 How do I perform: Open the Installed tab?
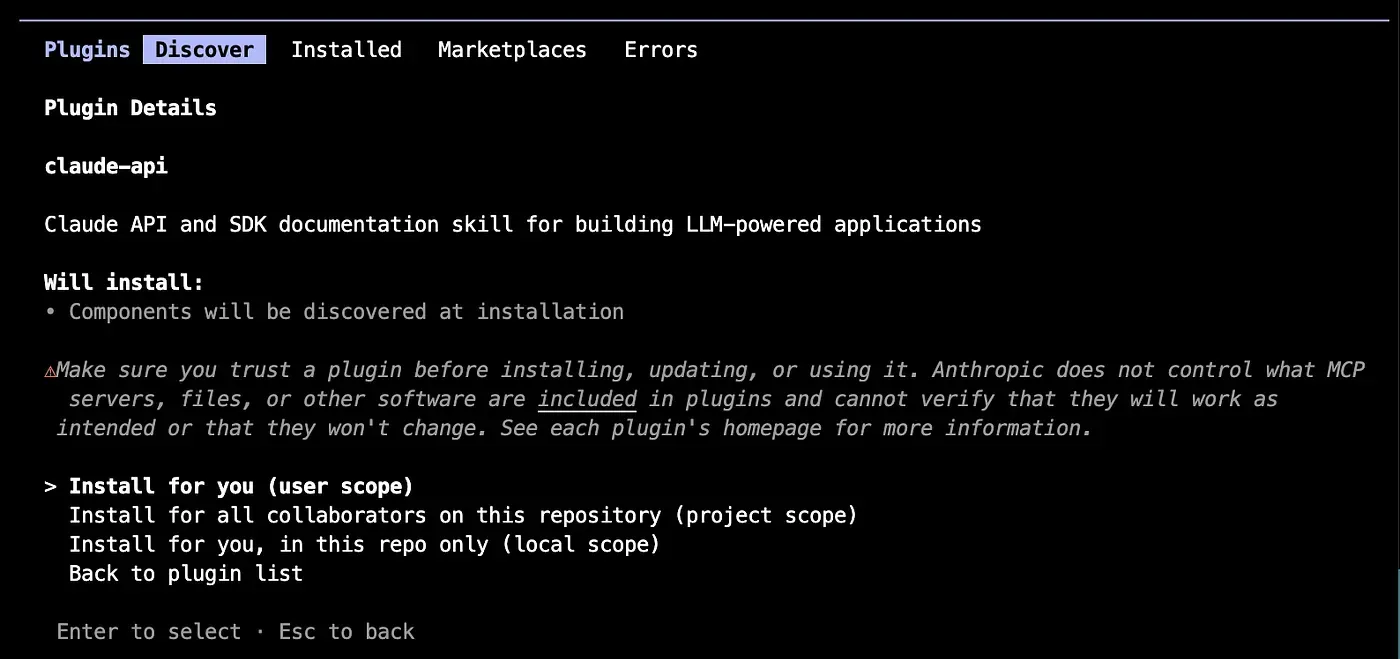[x=346, y=50]
